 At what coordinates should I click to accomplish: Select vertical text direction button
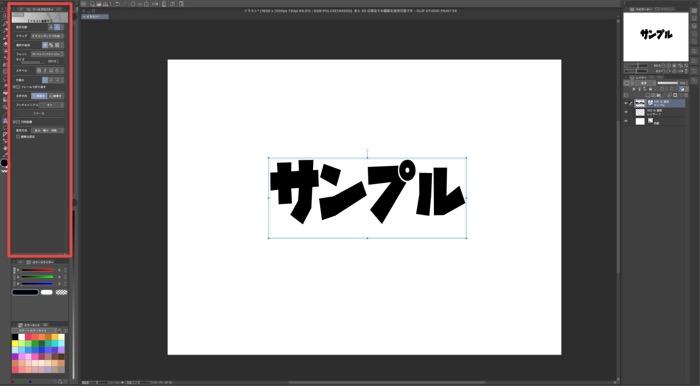[55, 96]
